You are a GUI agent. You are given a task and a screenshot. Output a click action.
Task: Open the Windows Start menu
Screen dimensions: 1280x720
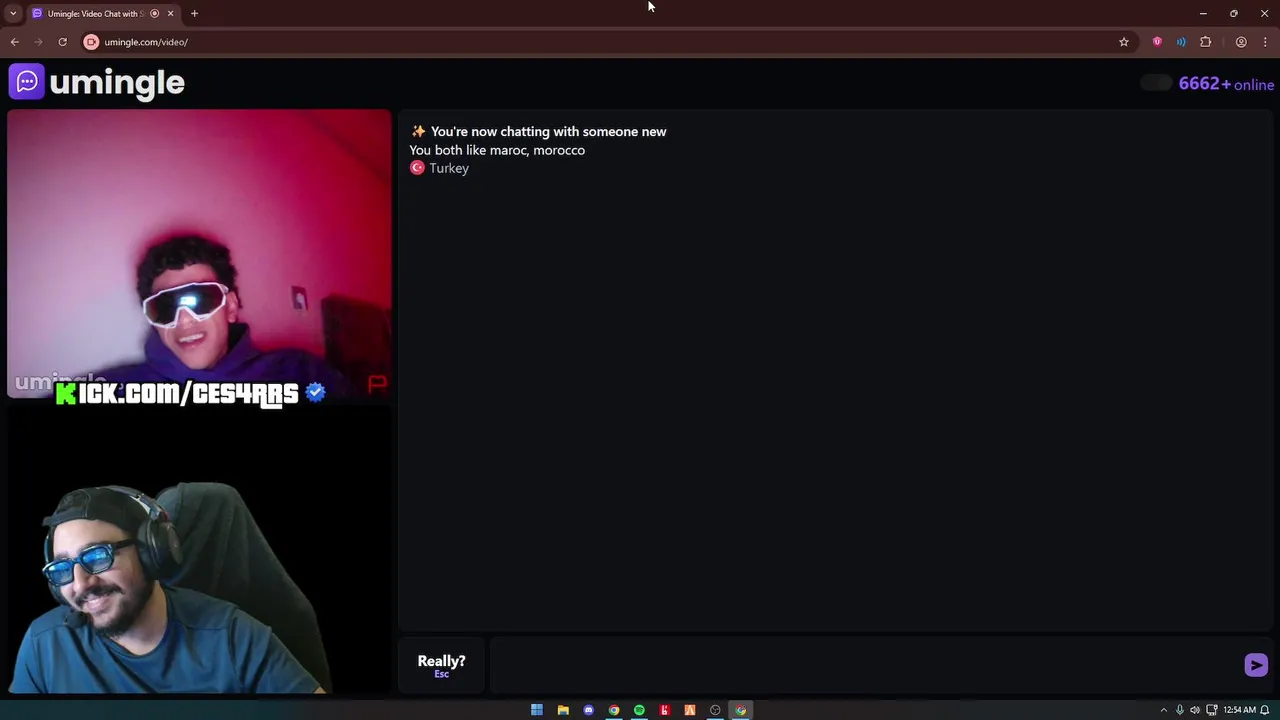[x=537, y=710]
